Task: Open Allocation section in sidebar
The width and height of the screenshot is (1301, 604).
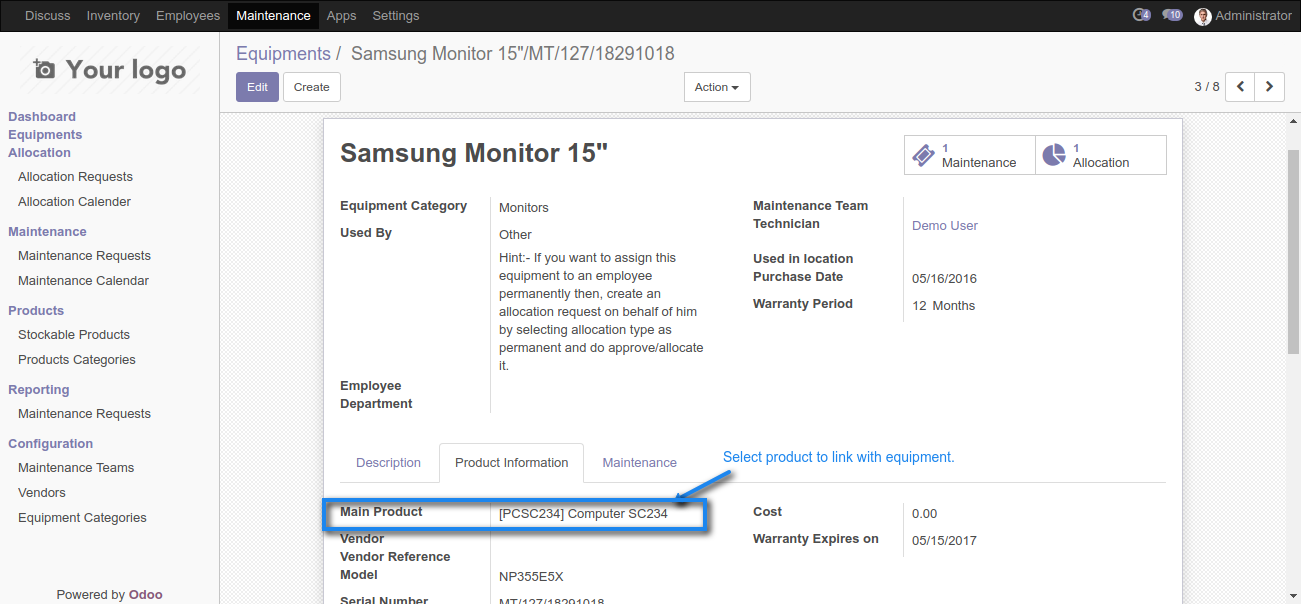Action: 39,153
